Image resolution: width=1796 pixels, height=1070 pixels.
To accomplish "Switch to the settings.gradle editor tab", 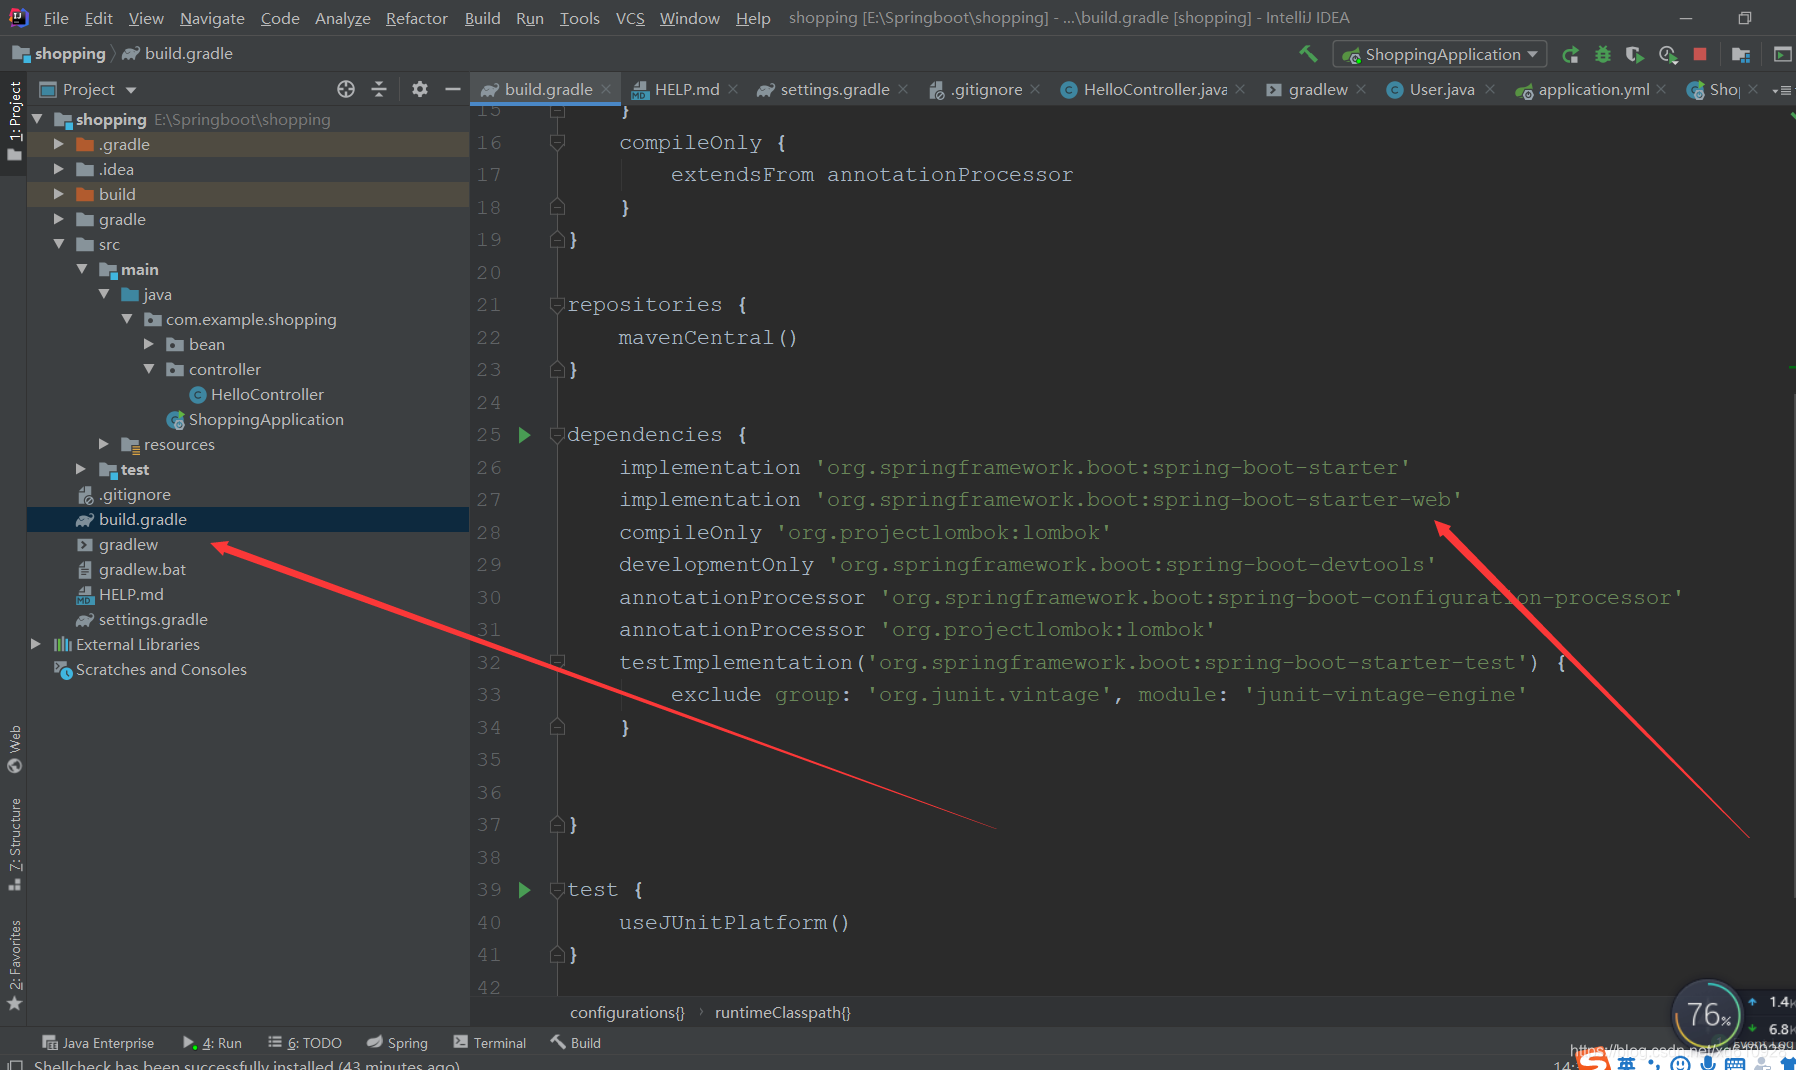I will [x=834, y=89].
